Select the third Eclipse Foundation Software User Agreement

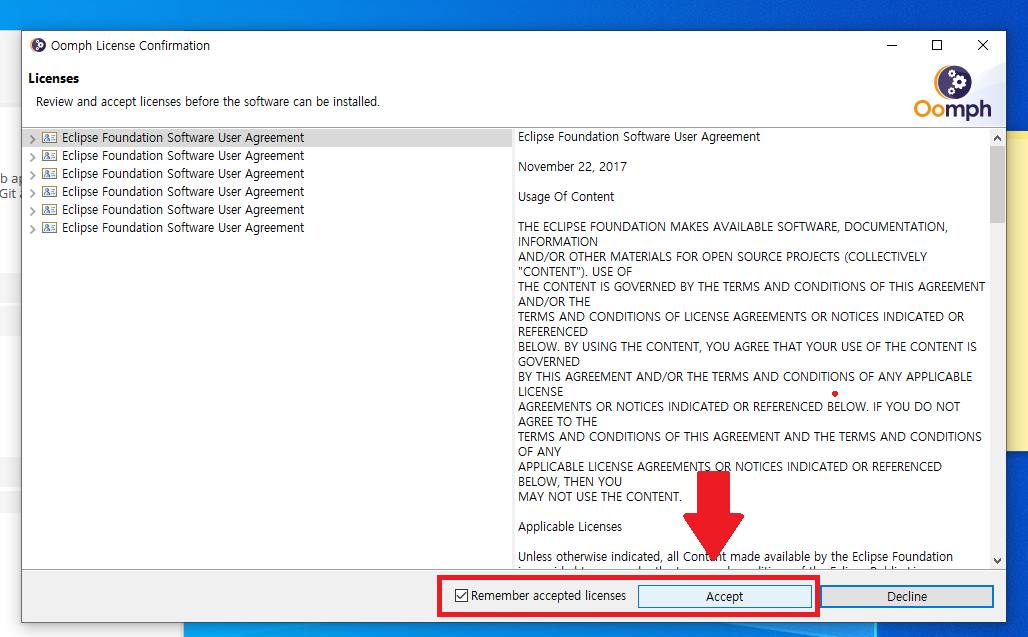coord(183,174)
